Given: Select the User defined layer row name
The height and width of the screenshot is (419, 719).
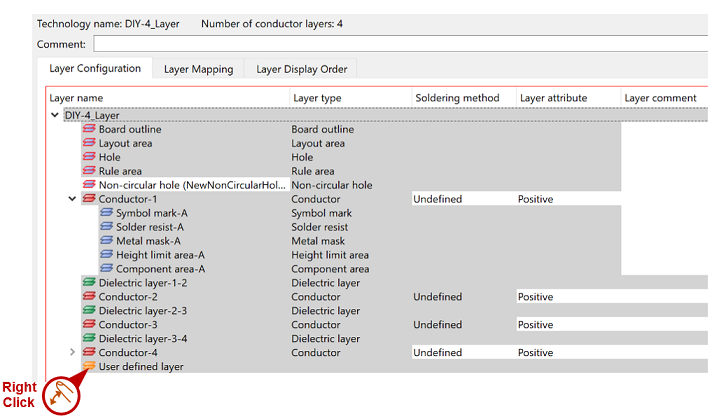Looking at the screenshot, I should [141, 367].
